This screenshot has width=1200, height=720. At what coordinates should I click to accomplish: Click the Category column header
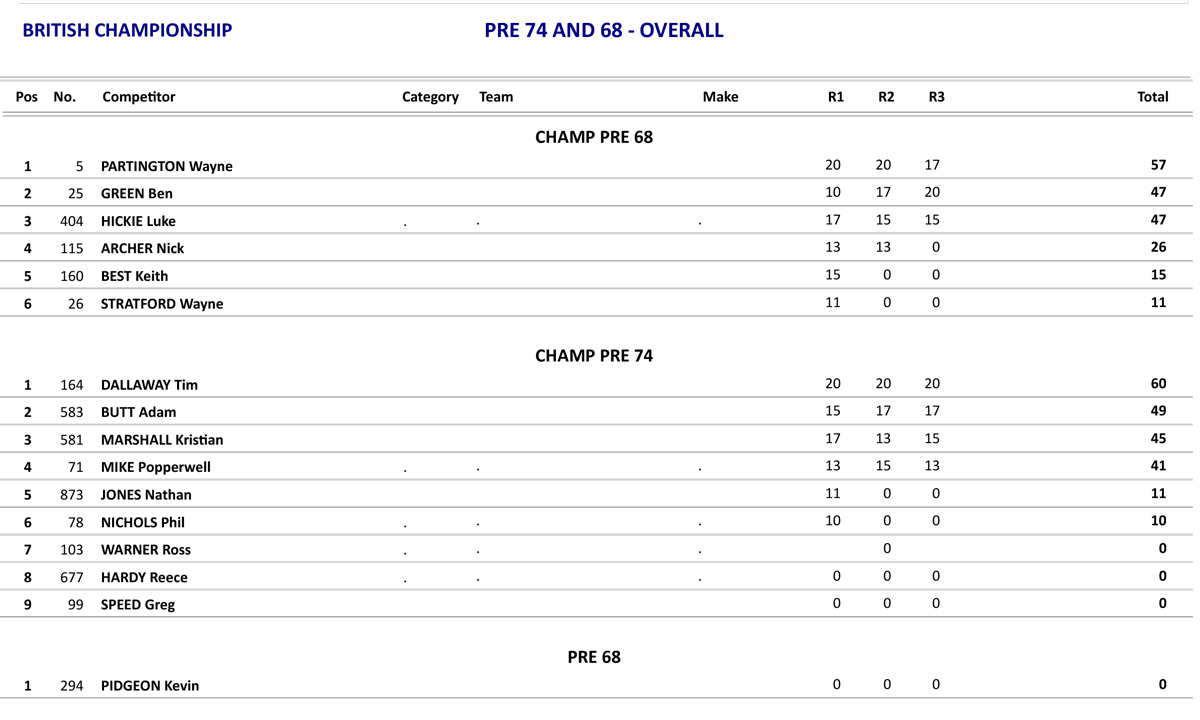click(430, 97)
